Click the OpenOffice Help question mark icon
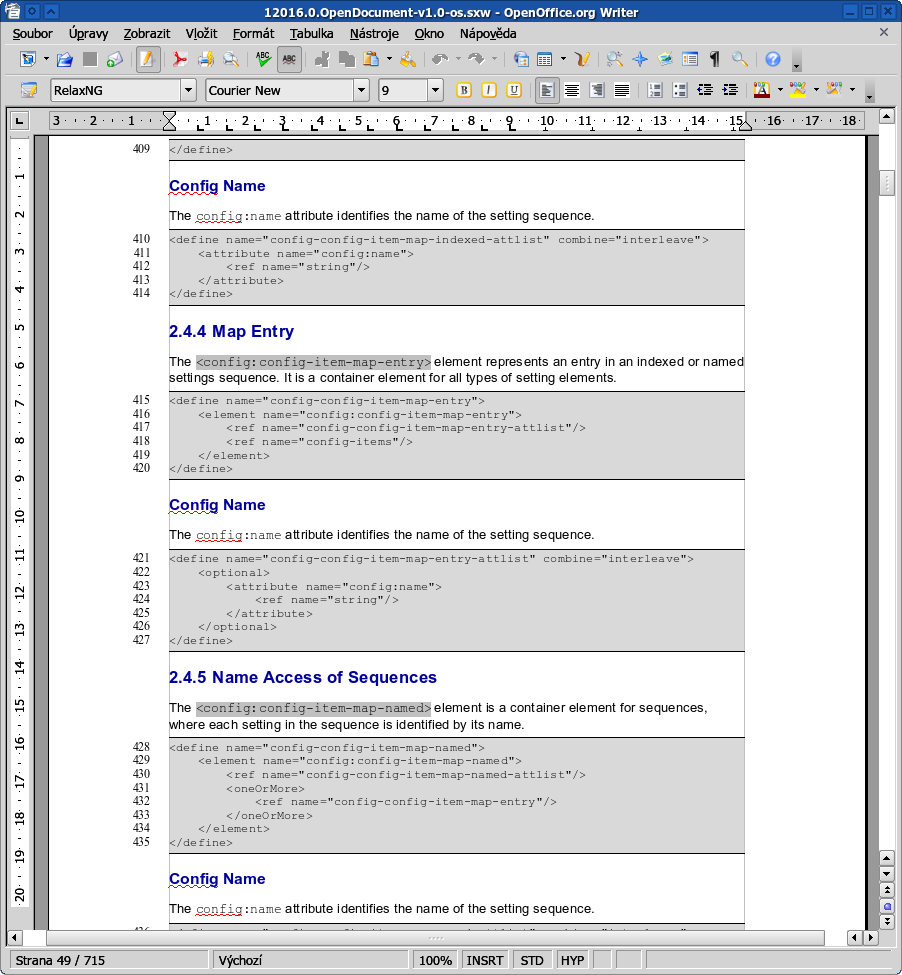This screenshot has height=975, width=902. coord(772,59)
